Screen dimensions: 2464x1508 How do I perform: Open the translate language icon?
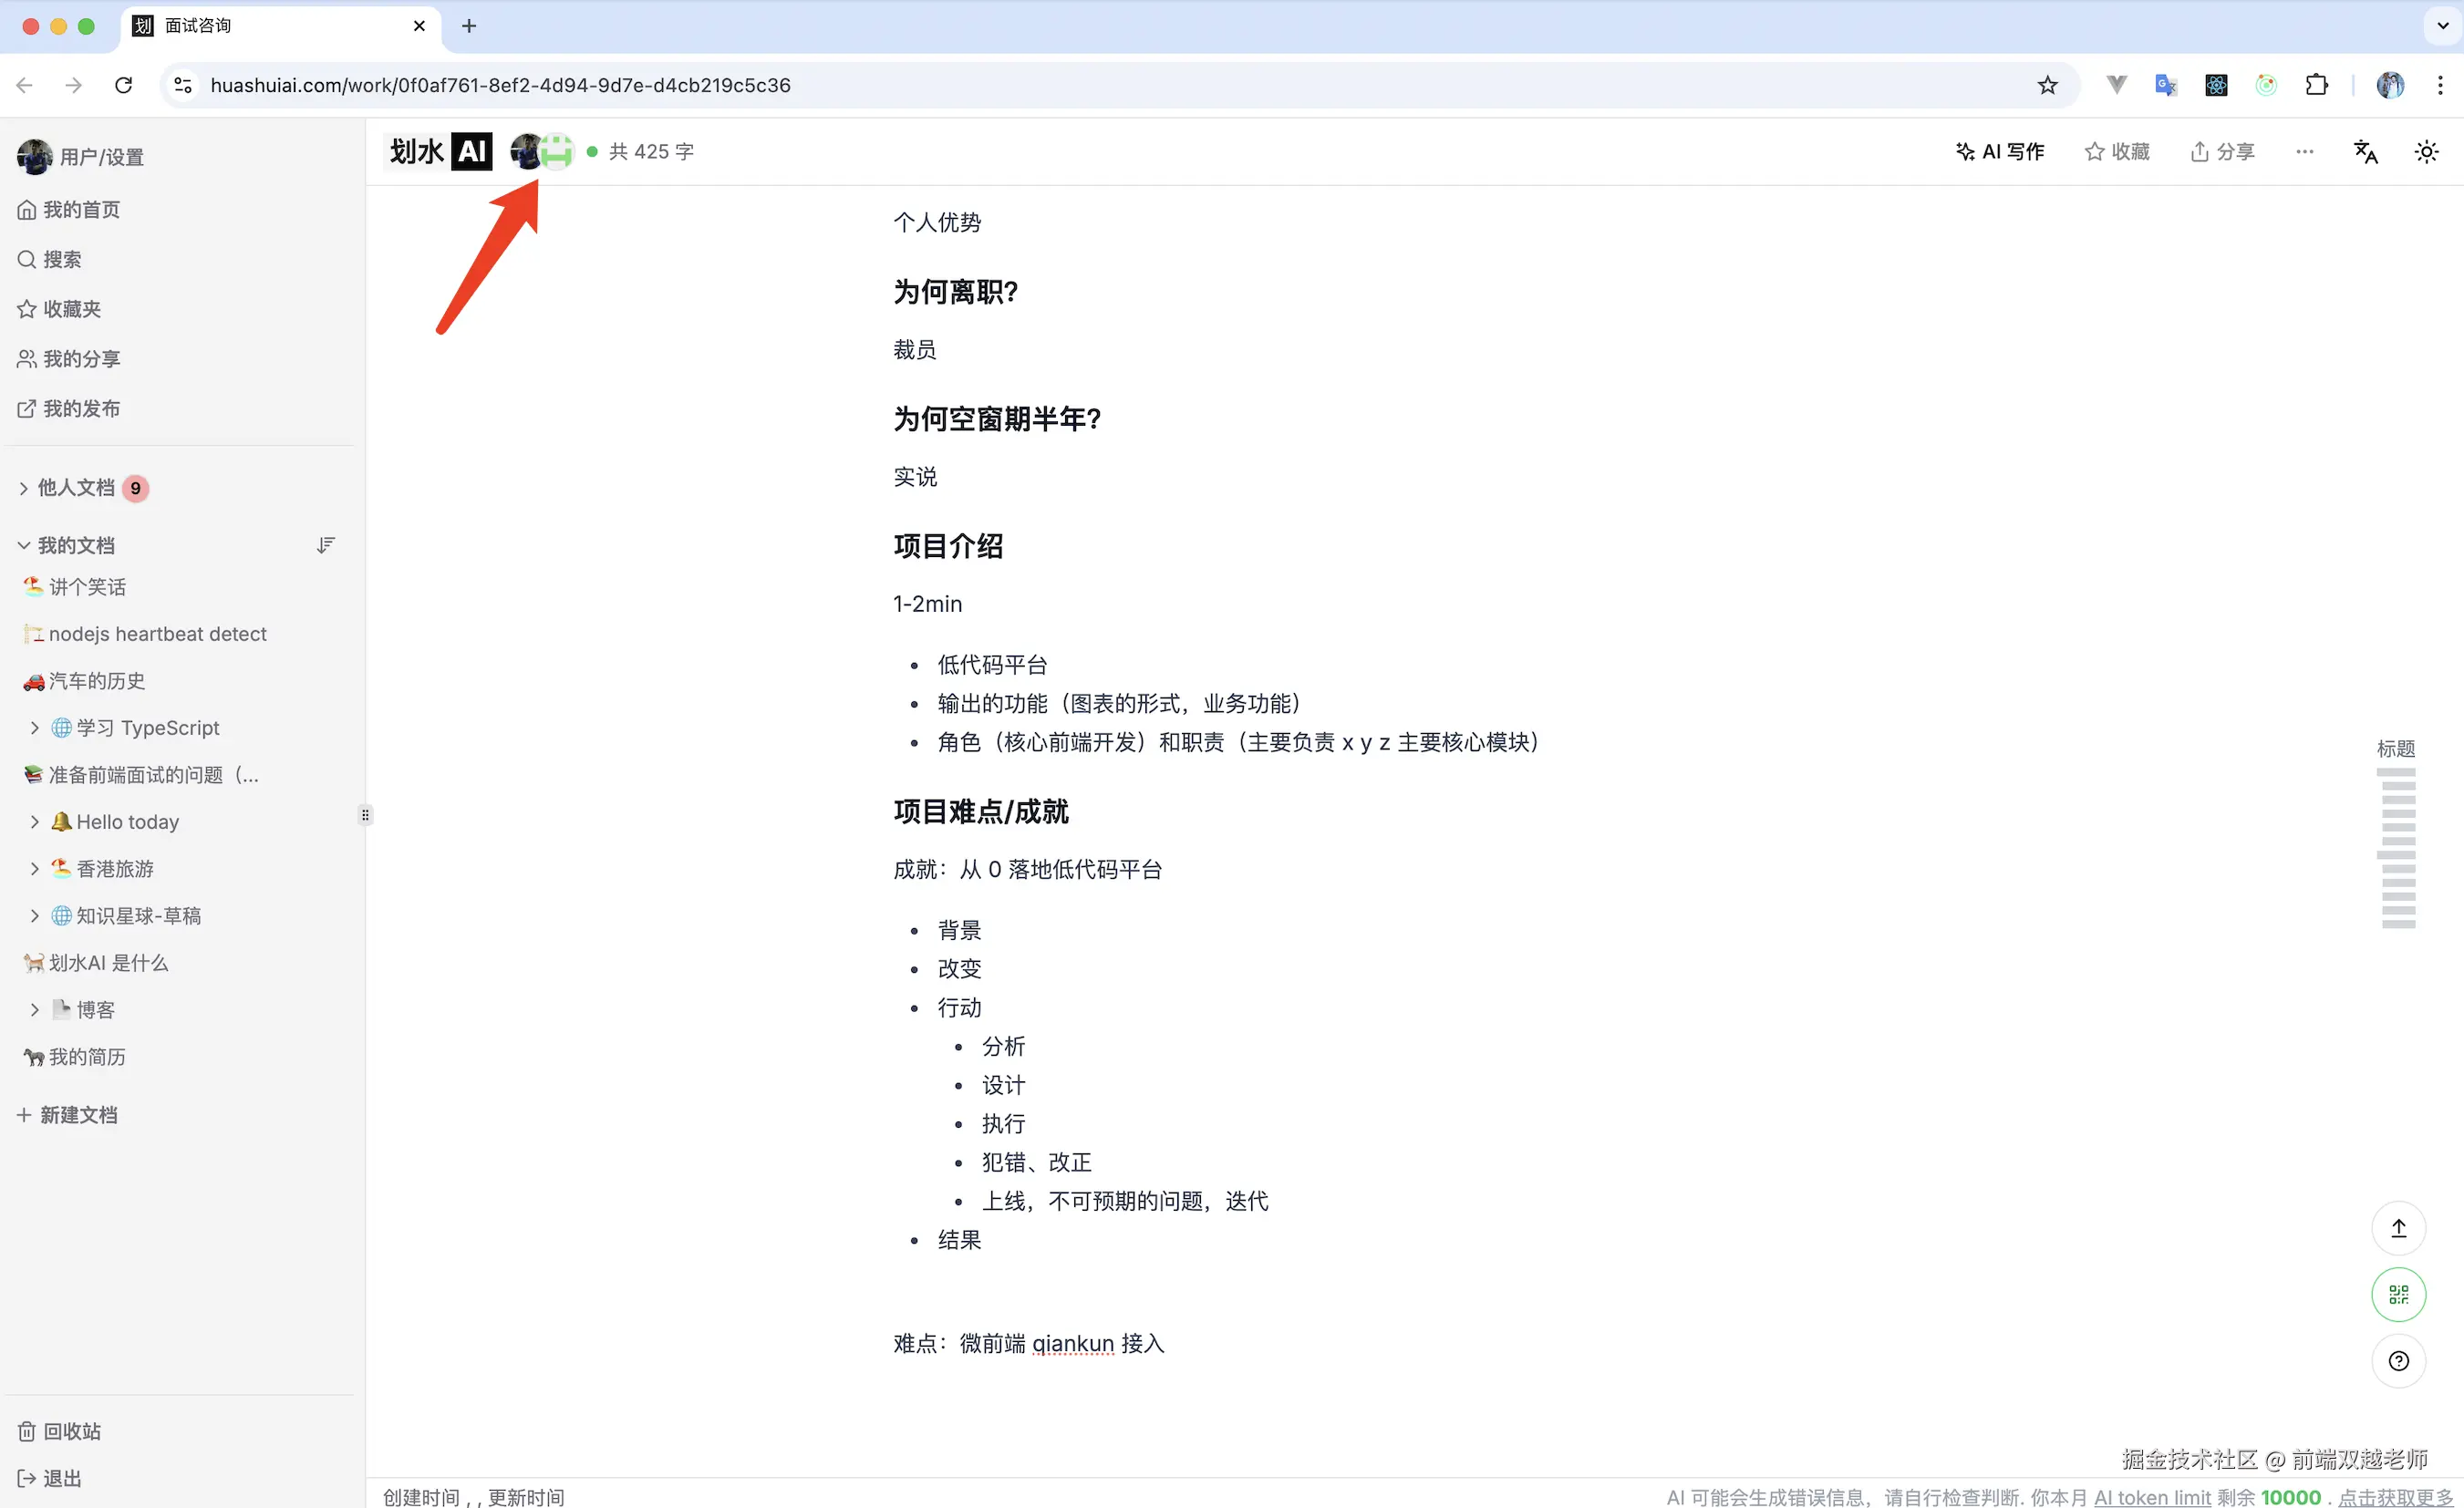tap(2365, 151)
